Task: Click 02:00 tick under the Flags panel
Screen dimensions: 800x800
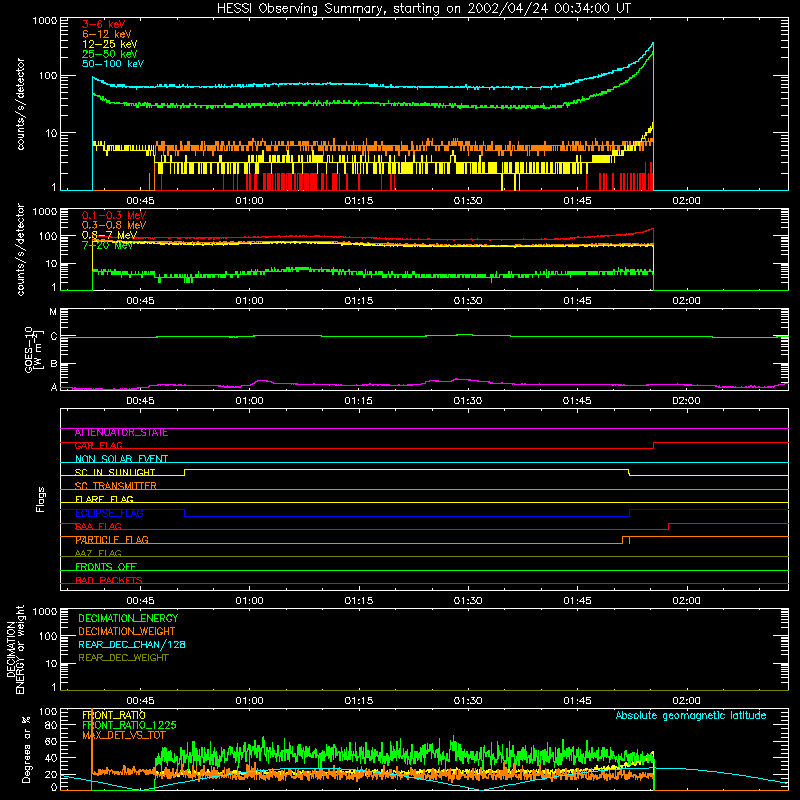Action: click(686, 601)
